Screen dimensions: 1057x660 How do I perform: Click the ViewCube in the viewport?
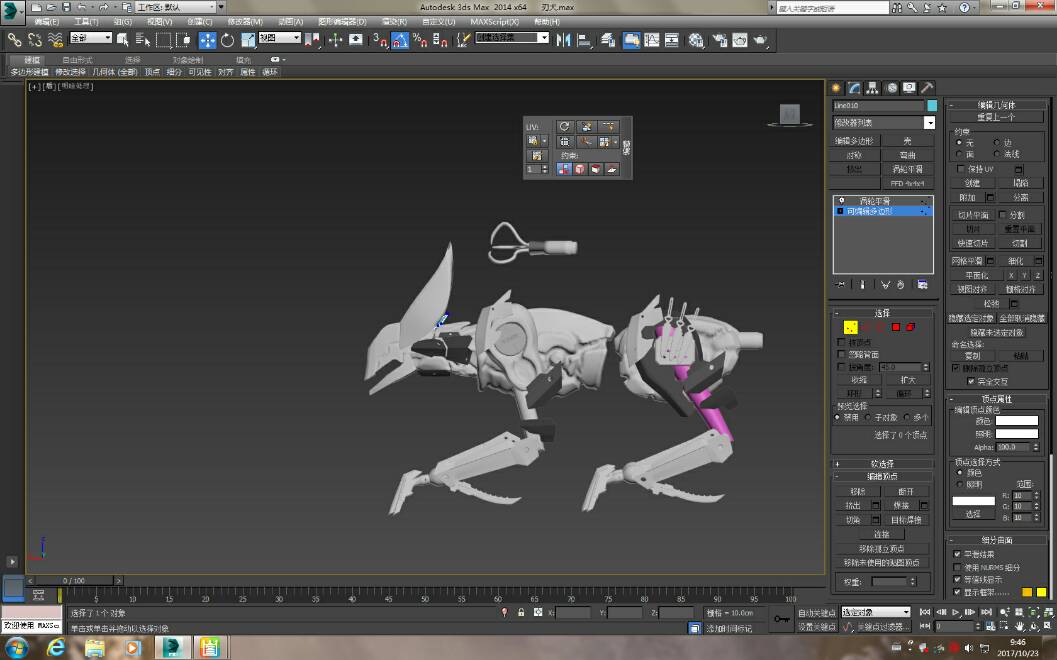[790, 115]
